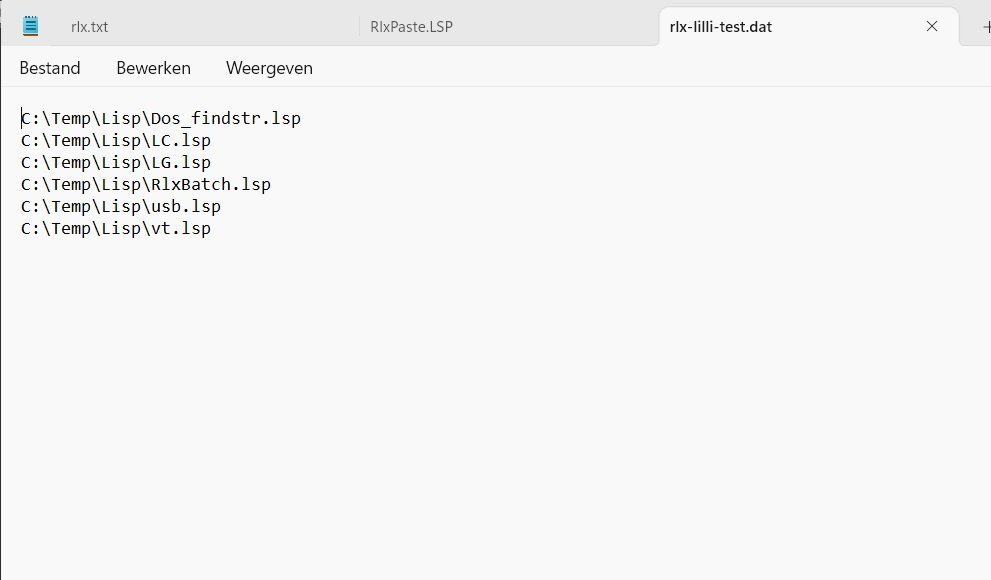Open the Bewerken menu
This screenshot has height=580, width=991.
tap(154, 68)
